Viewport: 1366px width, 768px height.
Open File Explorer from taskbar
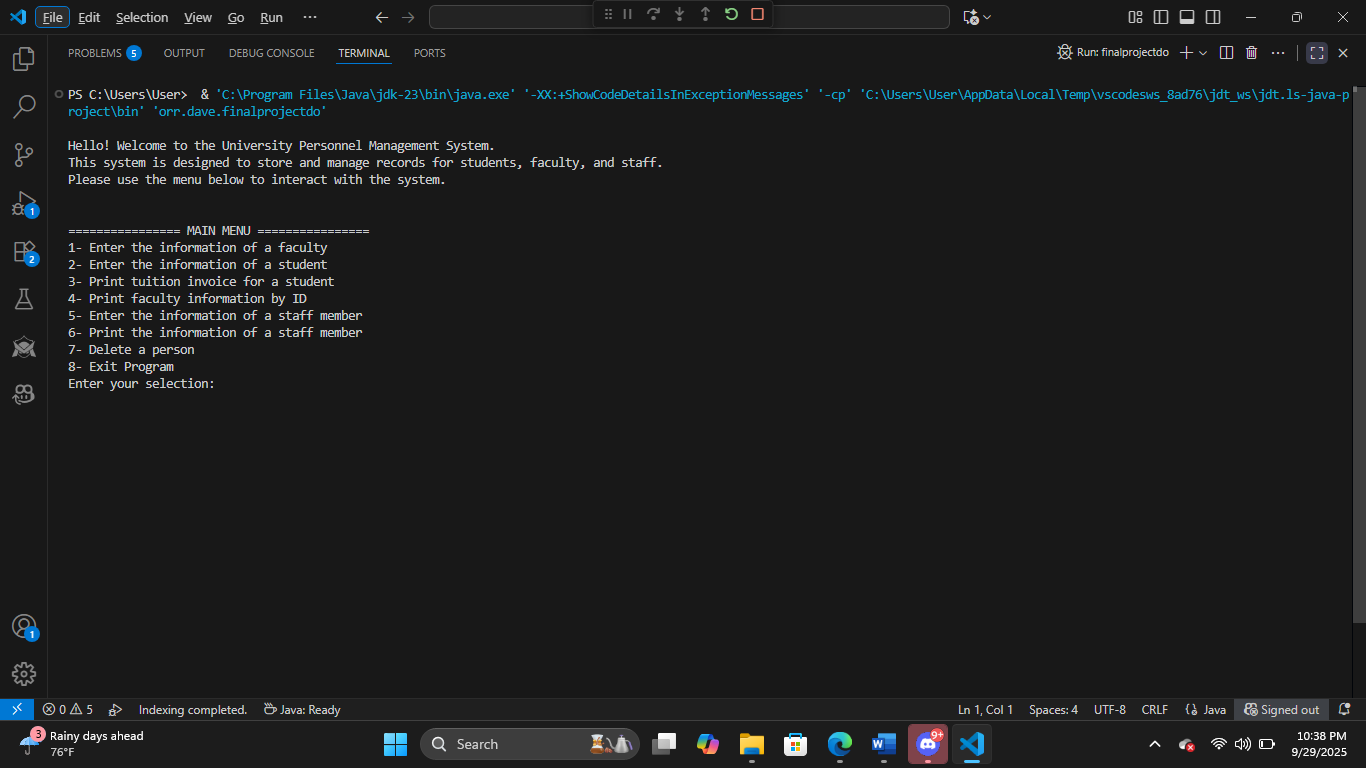coord(752,744)
